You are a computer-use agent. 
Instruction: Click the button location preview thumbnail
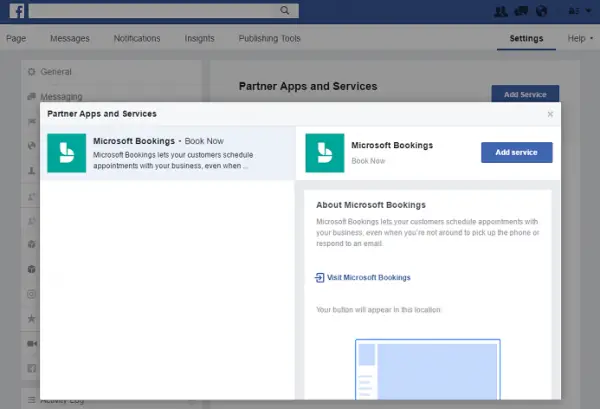tap(428, 369)
